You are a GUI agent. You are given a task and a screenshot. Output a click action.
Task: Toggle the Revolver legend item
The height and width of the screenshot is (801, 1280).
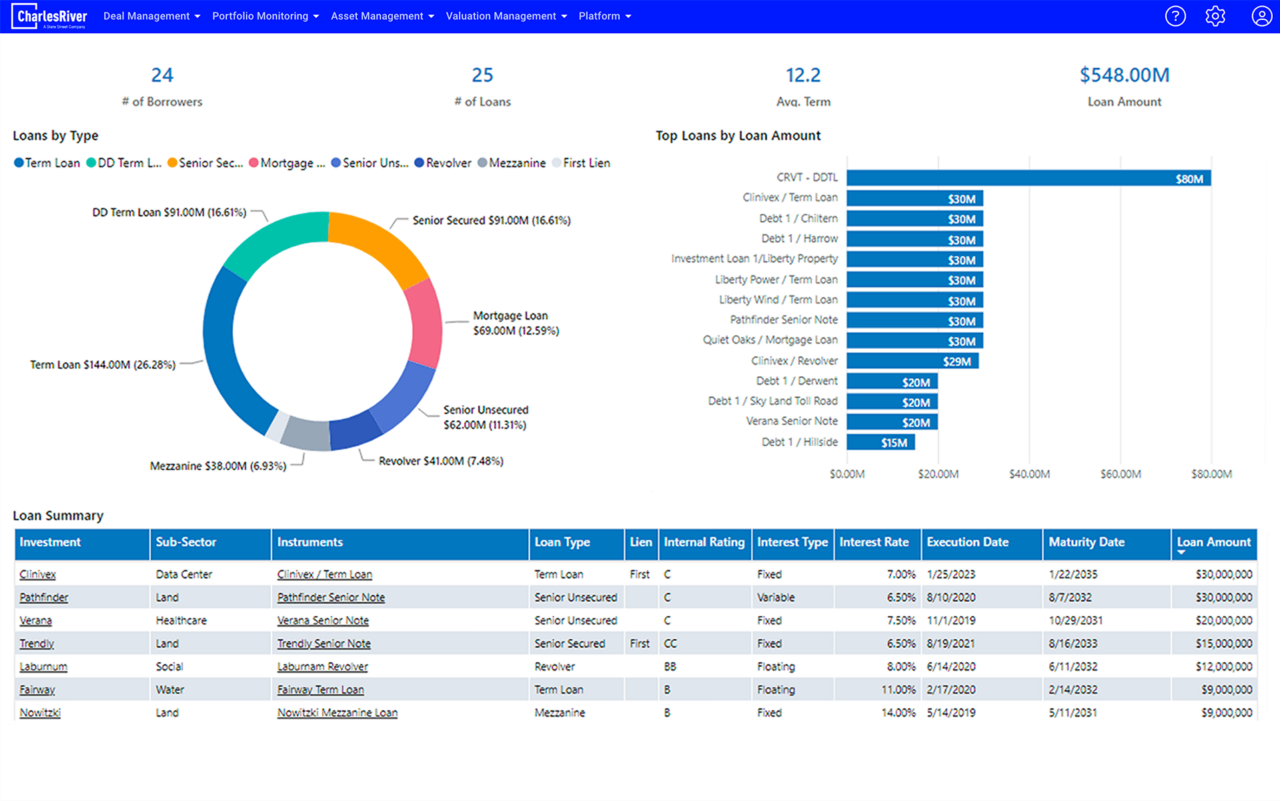pyautogui.click(x=442, y=163)
